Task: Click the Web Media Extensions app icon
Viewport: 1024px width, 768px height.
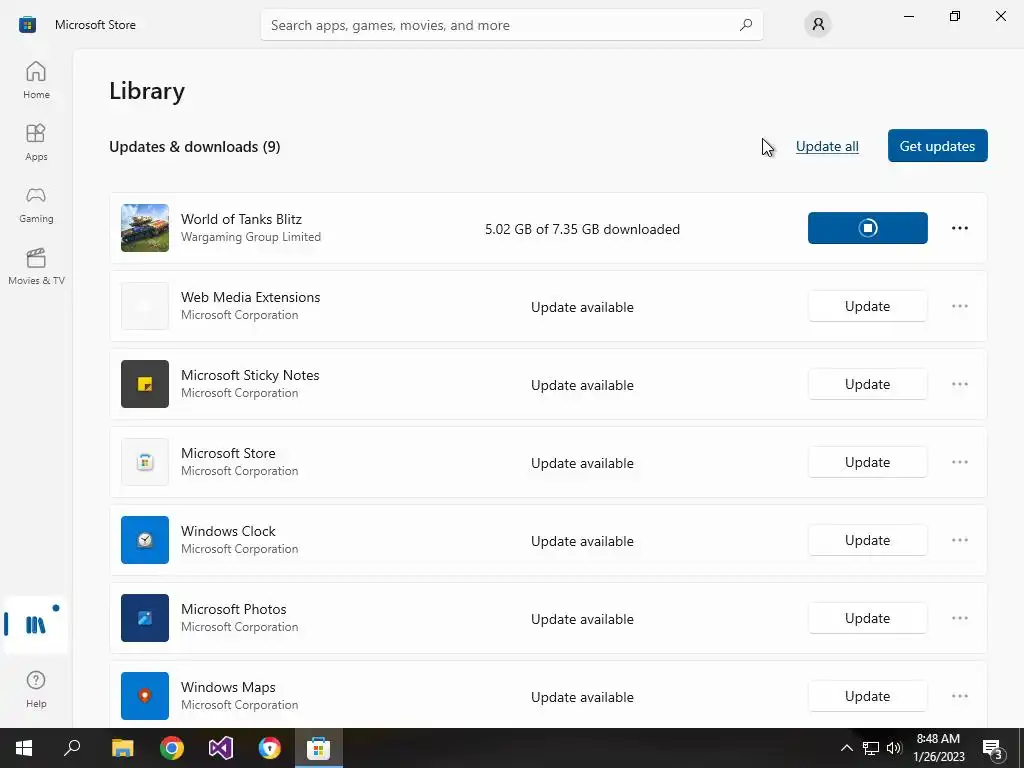Action: point(145,306)
